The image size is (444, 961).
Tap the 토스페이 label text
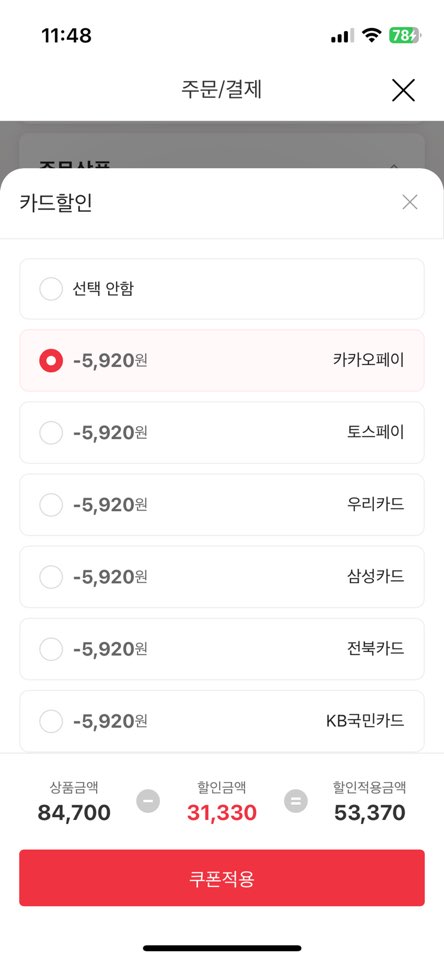point(375,432)
